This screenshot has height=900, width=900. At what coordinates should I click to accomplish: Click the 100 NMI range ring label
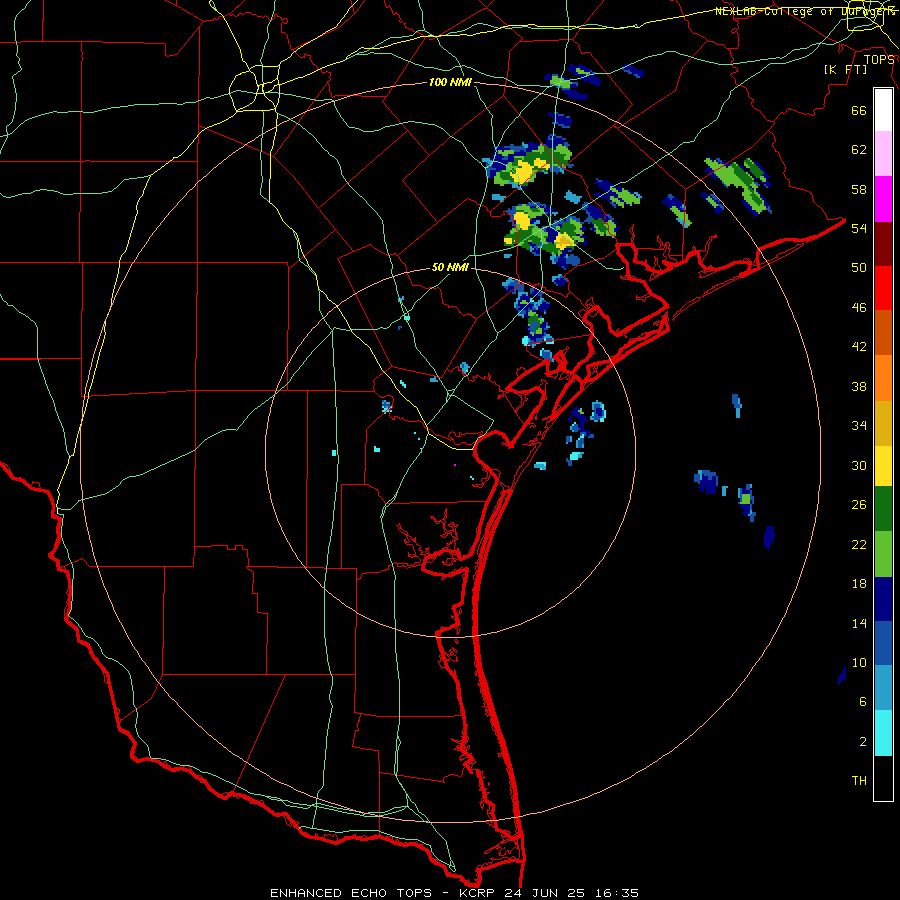pyautogui.click(x=450, y=82)
